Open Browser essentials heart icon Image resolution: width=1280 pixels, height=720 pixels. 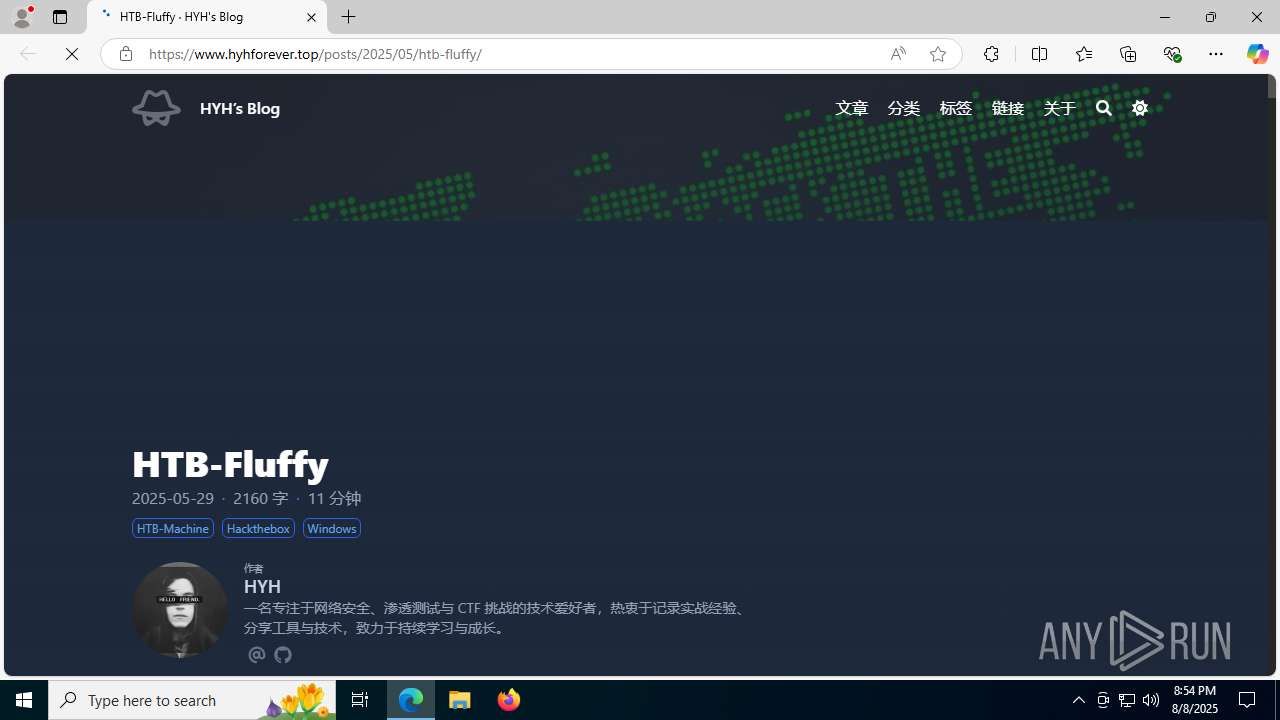point(1172,54)
